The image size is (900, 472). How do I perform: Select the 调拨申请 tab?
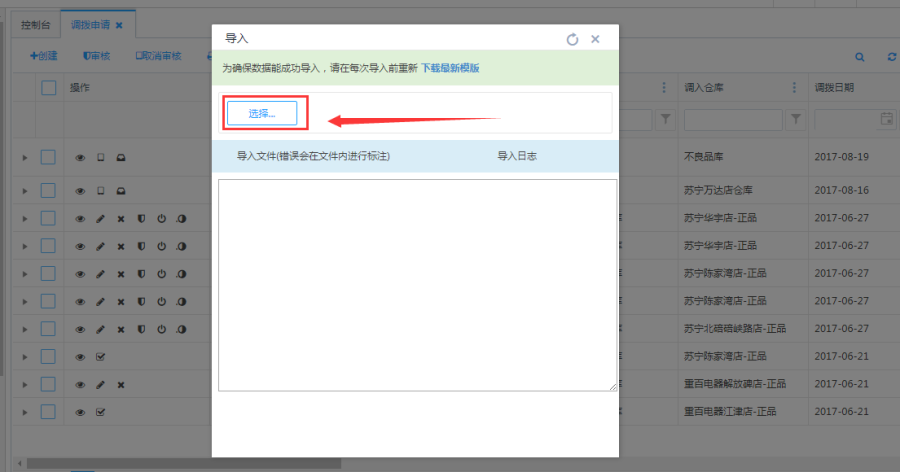pyautogui.click(x=90, y=24)
